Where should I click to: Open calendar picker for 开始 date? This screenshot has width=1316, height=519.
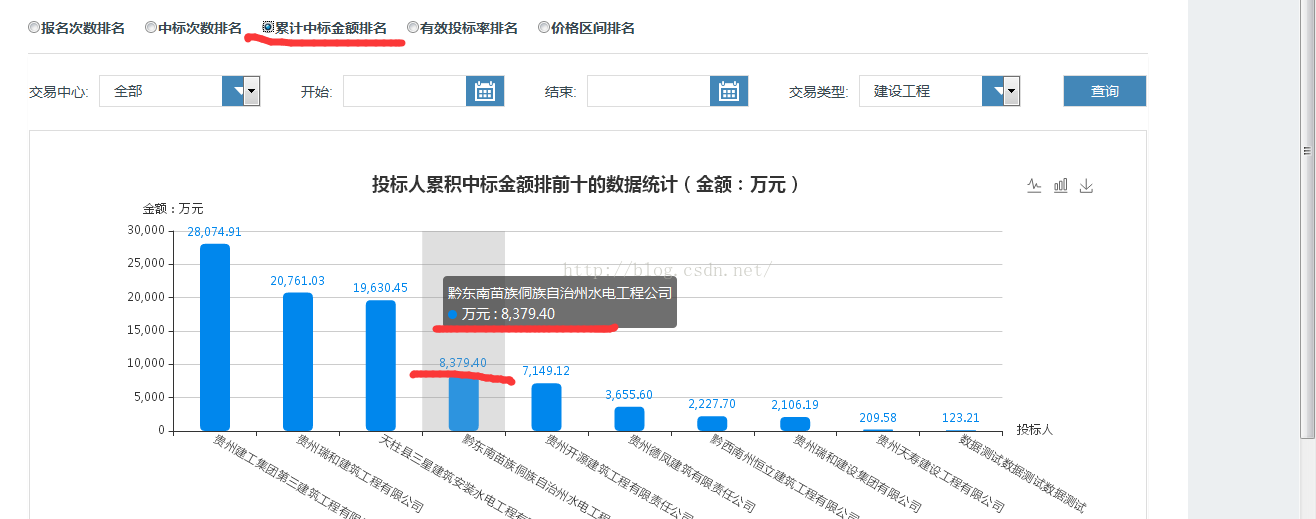coord(485,91)
